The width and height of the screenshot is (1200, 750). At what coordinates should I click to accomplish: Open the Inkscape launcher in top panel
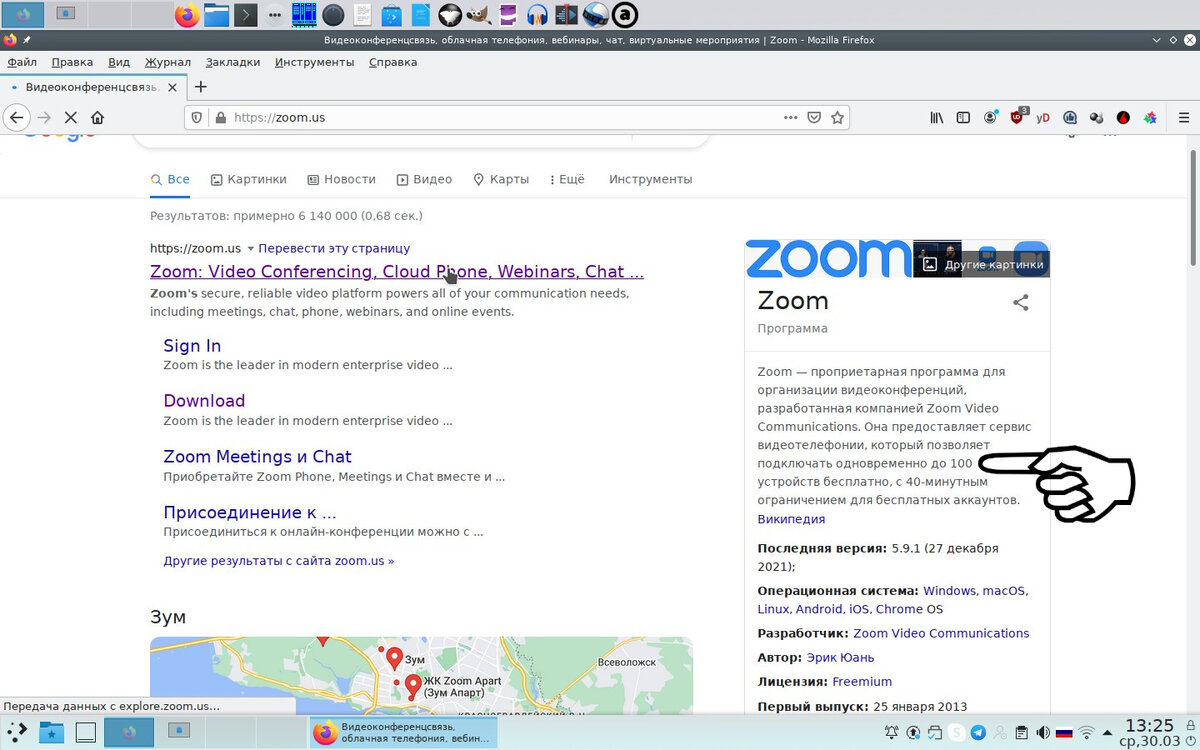pos(449,15)
